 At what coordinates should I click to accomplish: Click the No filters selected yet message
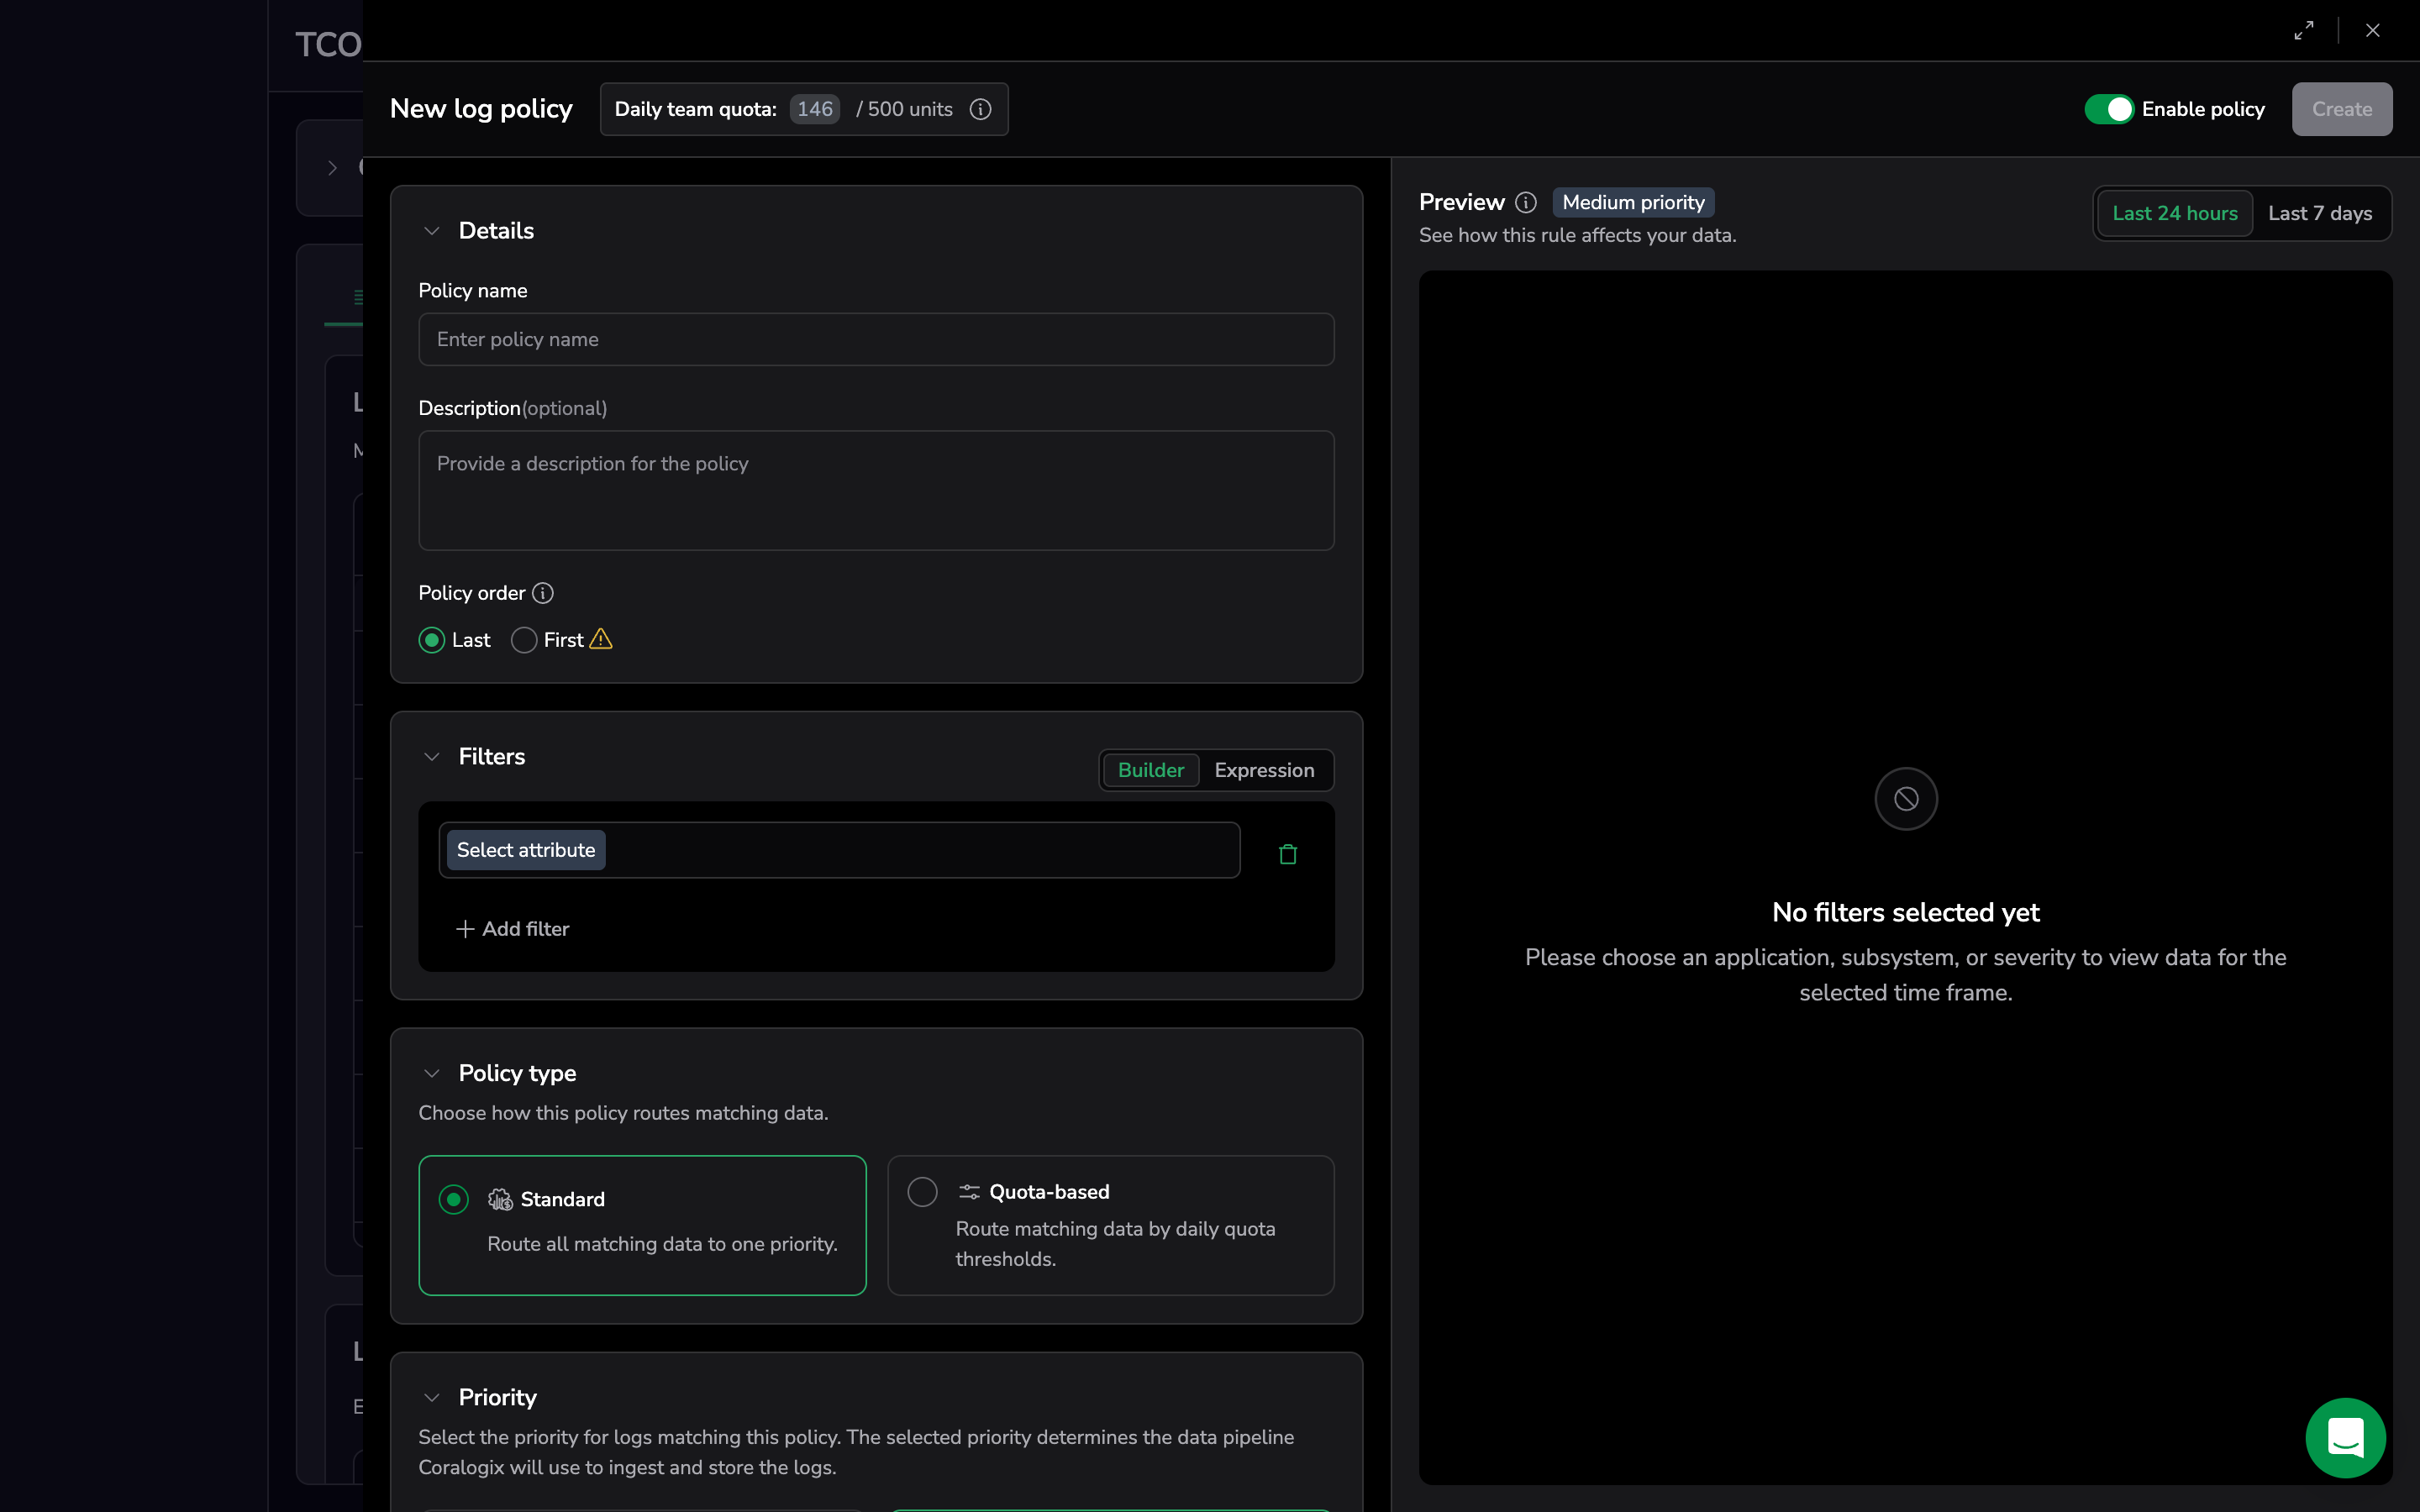(1906, 912)
